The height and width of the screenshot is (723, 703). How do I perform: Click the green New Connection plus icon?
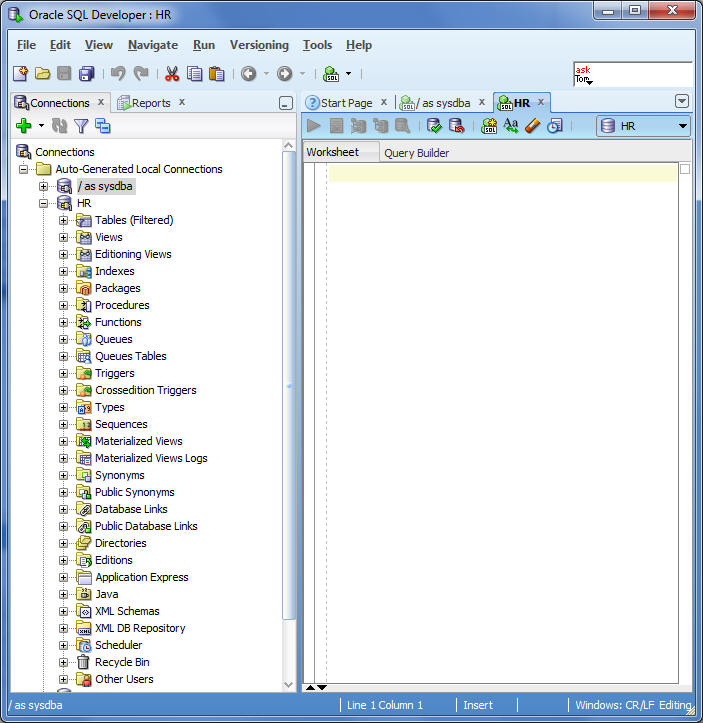click(24, 126)
